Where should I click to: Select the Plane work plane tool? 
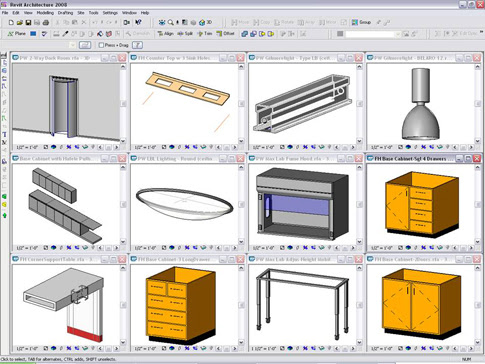(x=17, y=34)
